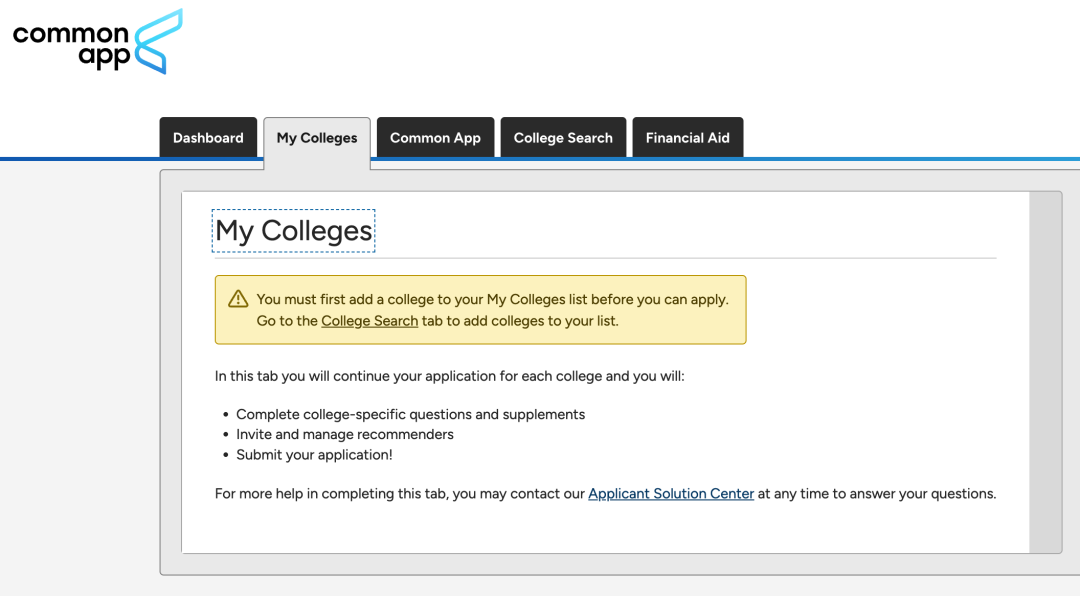Click 'Invite and manage recommenders' bullet text
The image size is (1080, 596).
[344, 435]
